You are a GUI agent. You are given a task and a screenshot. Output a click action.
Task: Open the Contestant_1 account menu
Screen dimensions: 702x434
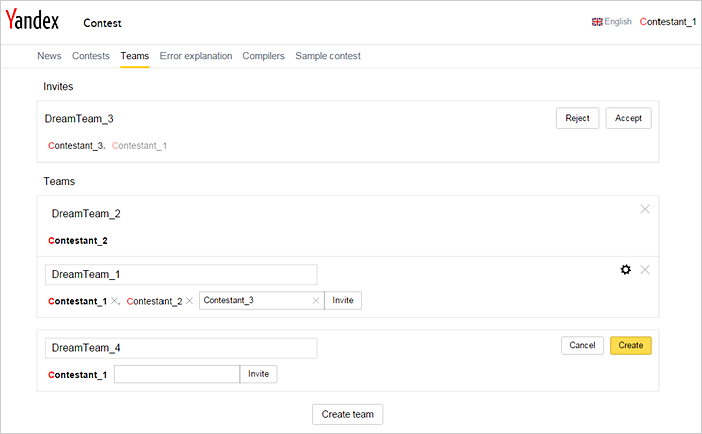[668, 21]
